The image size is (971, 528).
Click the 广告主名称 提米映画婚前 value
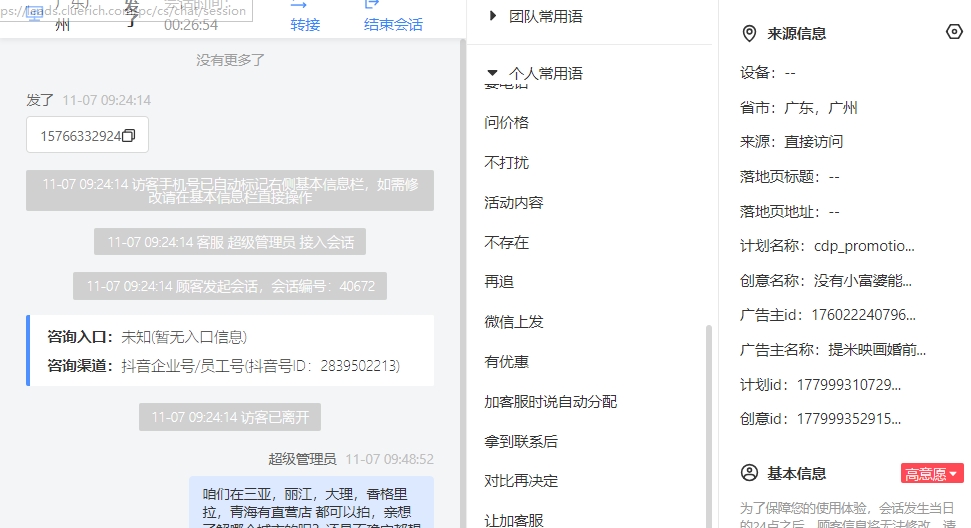(x=877, y=350)
